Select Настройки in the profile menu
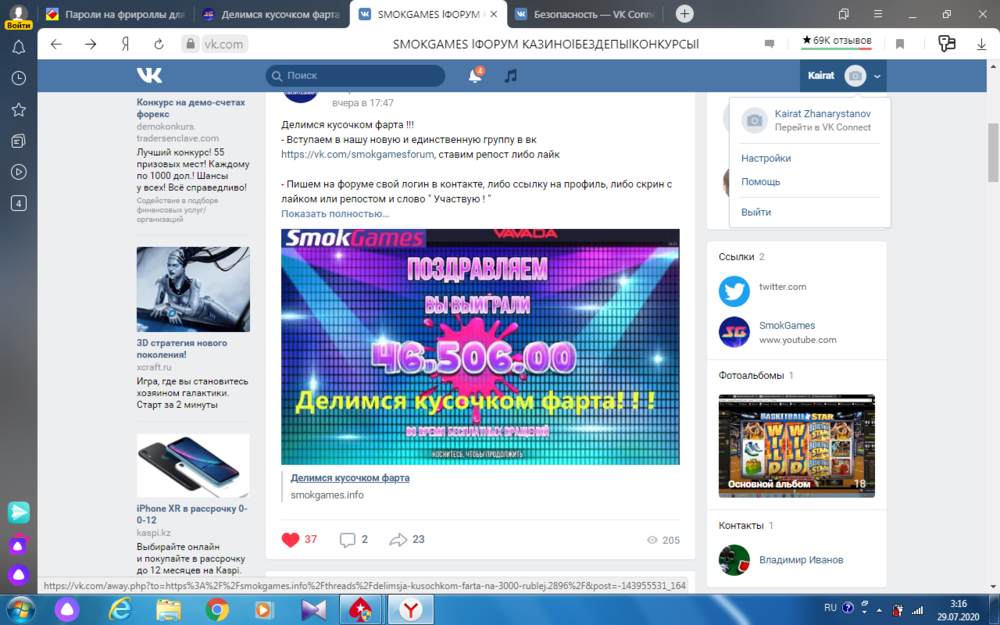 766,158
